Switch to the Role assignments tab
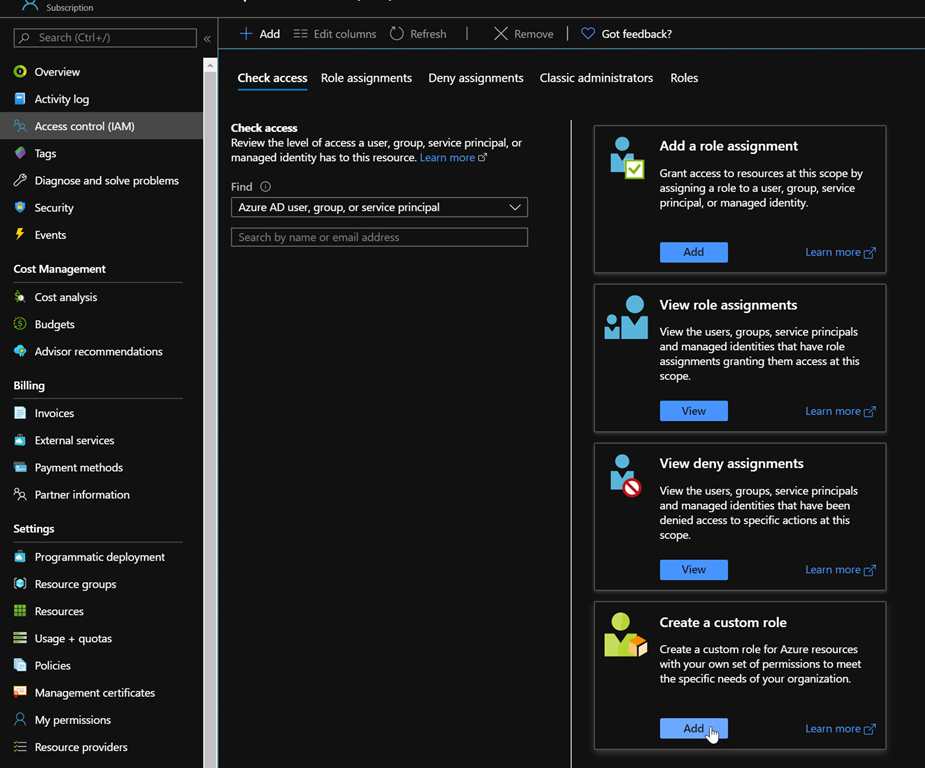 coord(366,78)
